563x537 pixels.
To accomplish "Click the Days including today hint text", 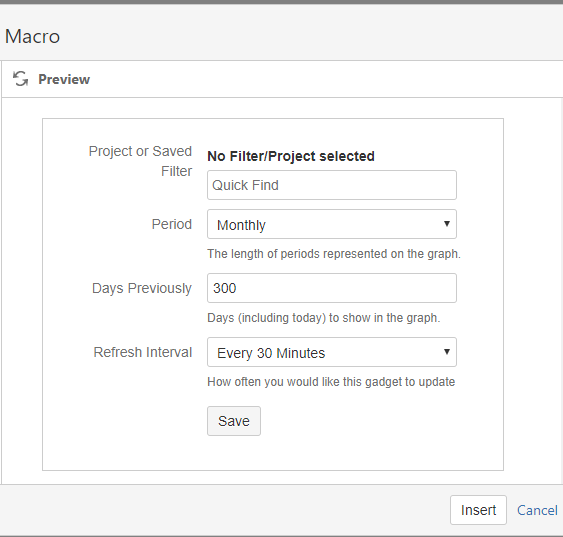I will tap(324, 318).
